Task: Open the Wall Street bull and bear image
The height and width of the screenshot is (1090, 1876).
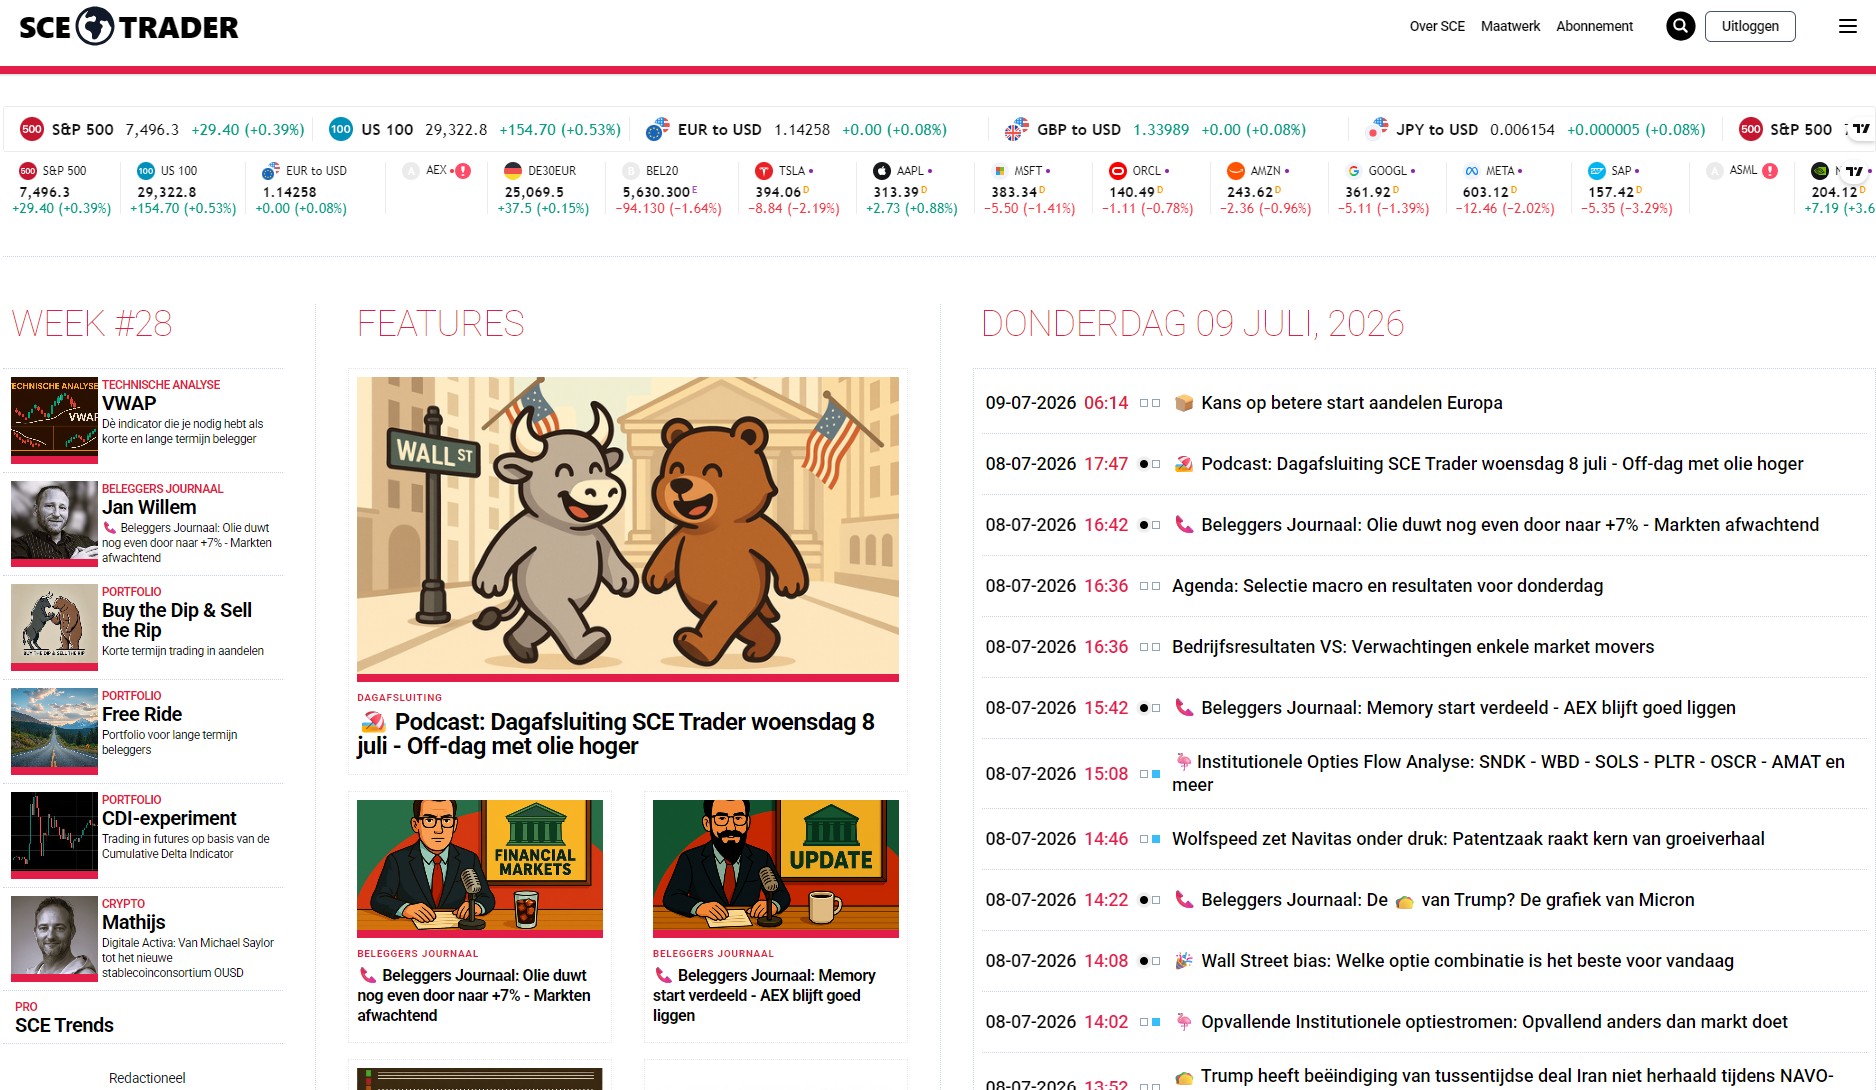Action: click(x=628, y=527)
